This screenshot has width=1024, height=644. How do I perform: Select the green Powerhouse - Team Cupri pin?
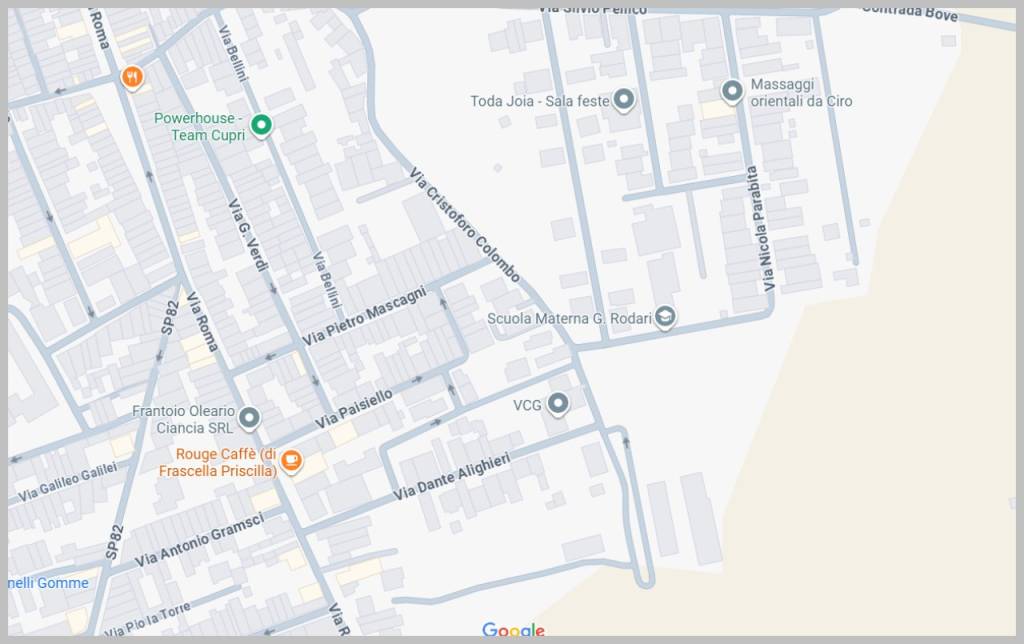pyautogui.click(x=261, y=125)
